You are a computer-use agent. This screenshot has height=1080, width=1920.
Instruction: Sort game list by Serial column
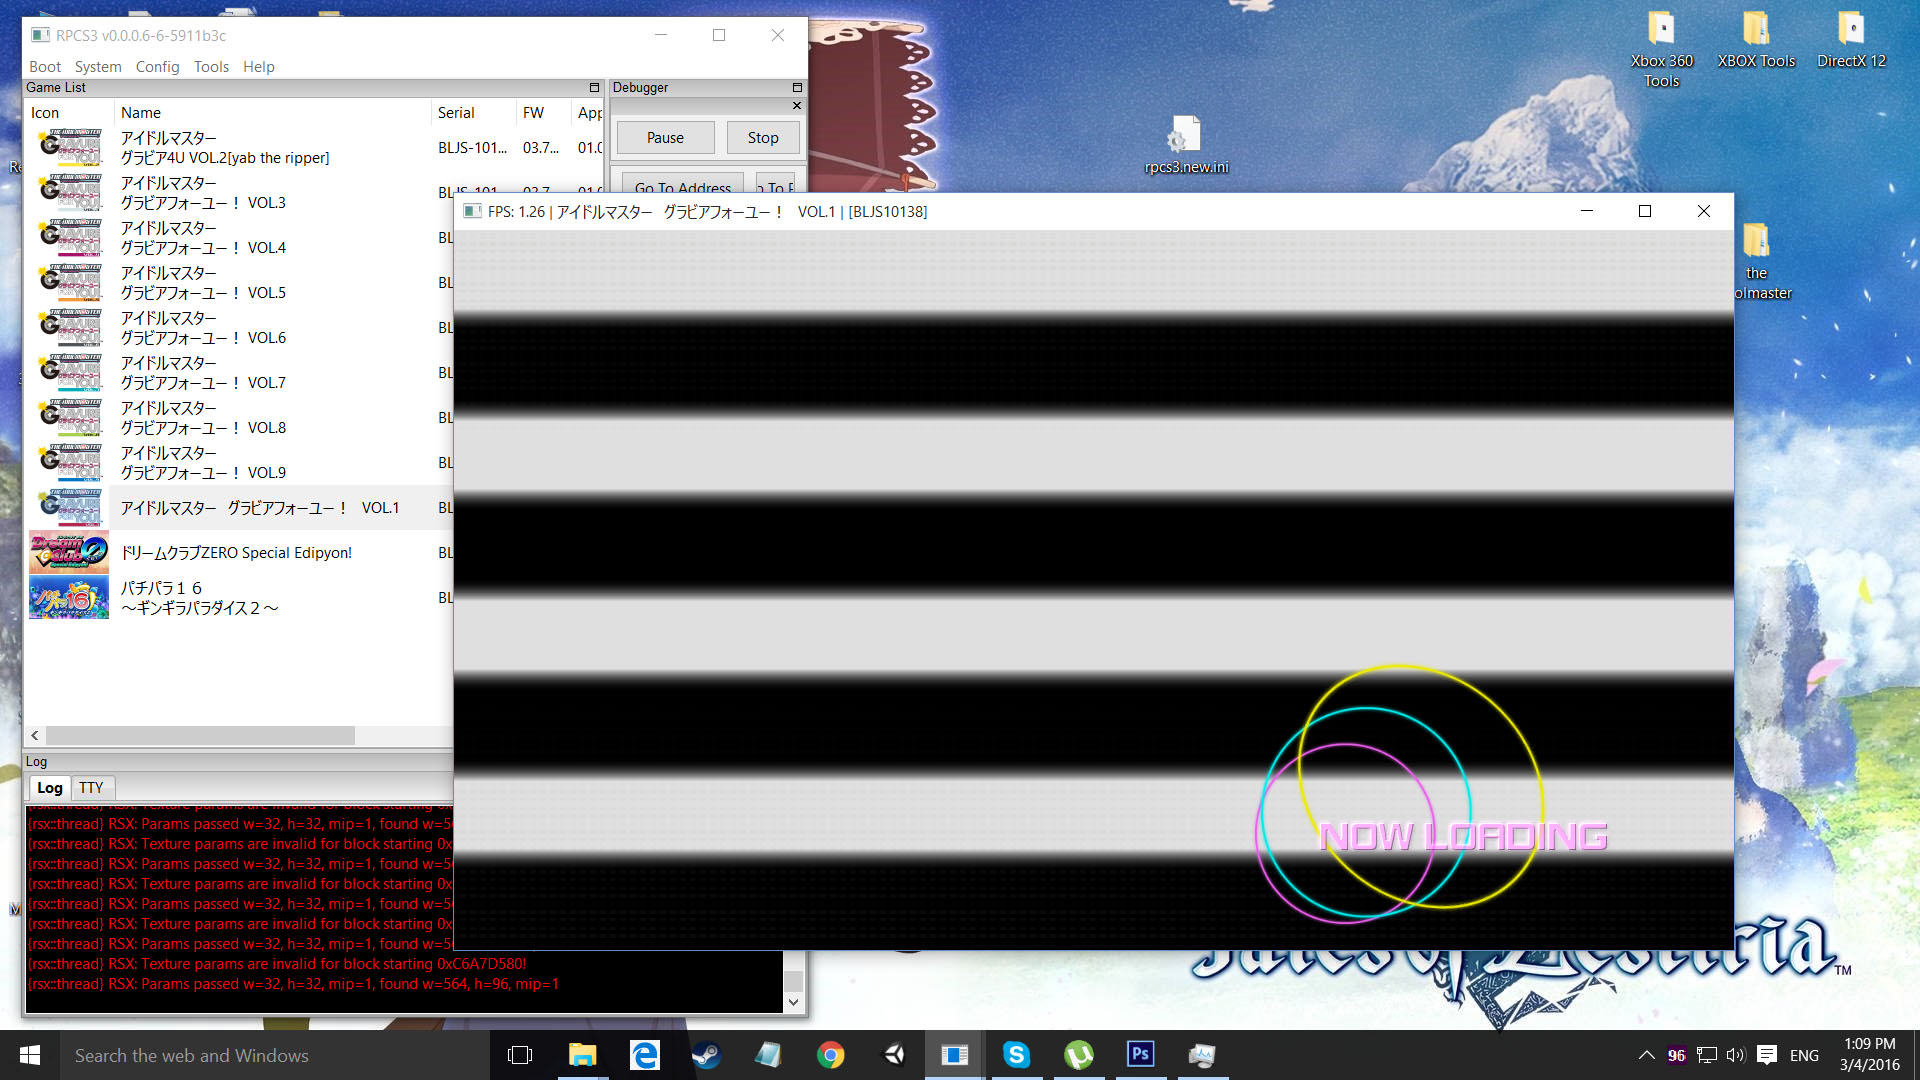pos(473,113)
